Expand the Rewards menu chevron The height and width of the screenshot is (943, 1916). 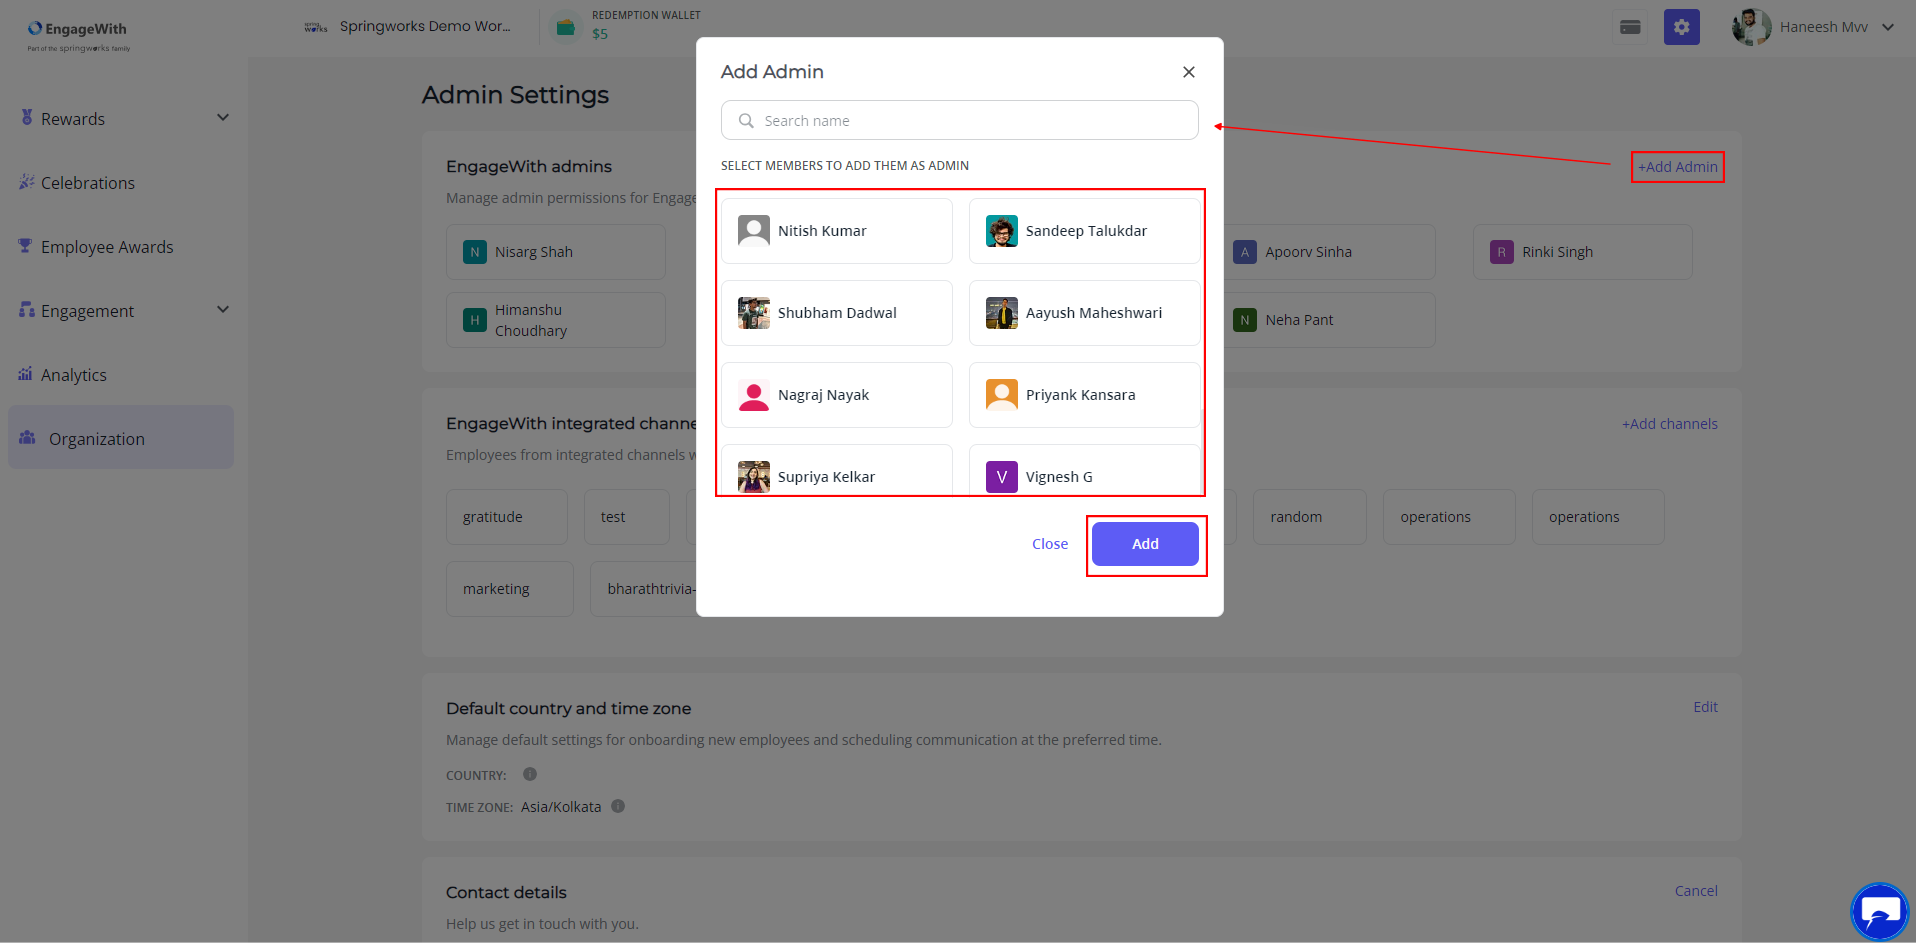223,118
